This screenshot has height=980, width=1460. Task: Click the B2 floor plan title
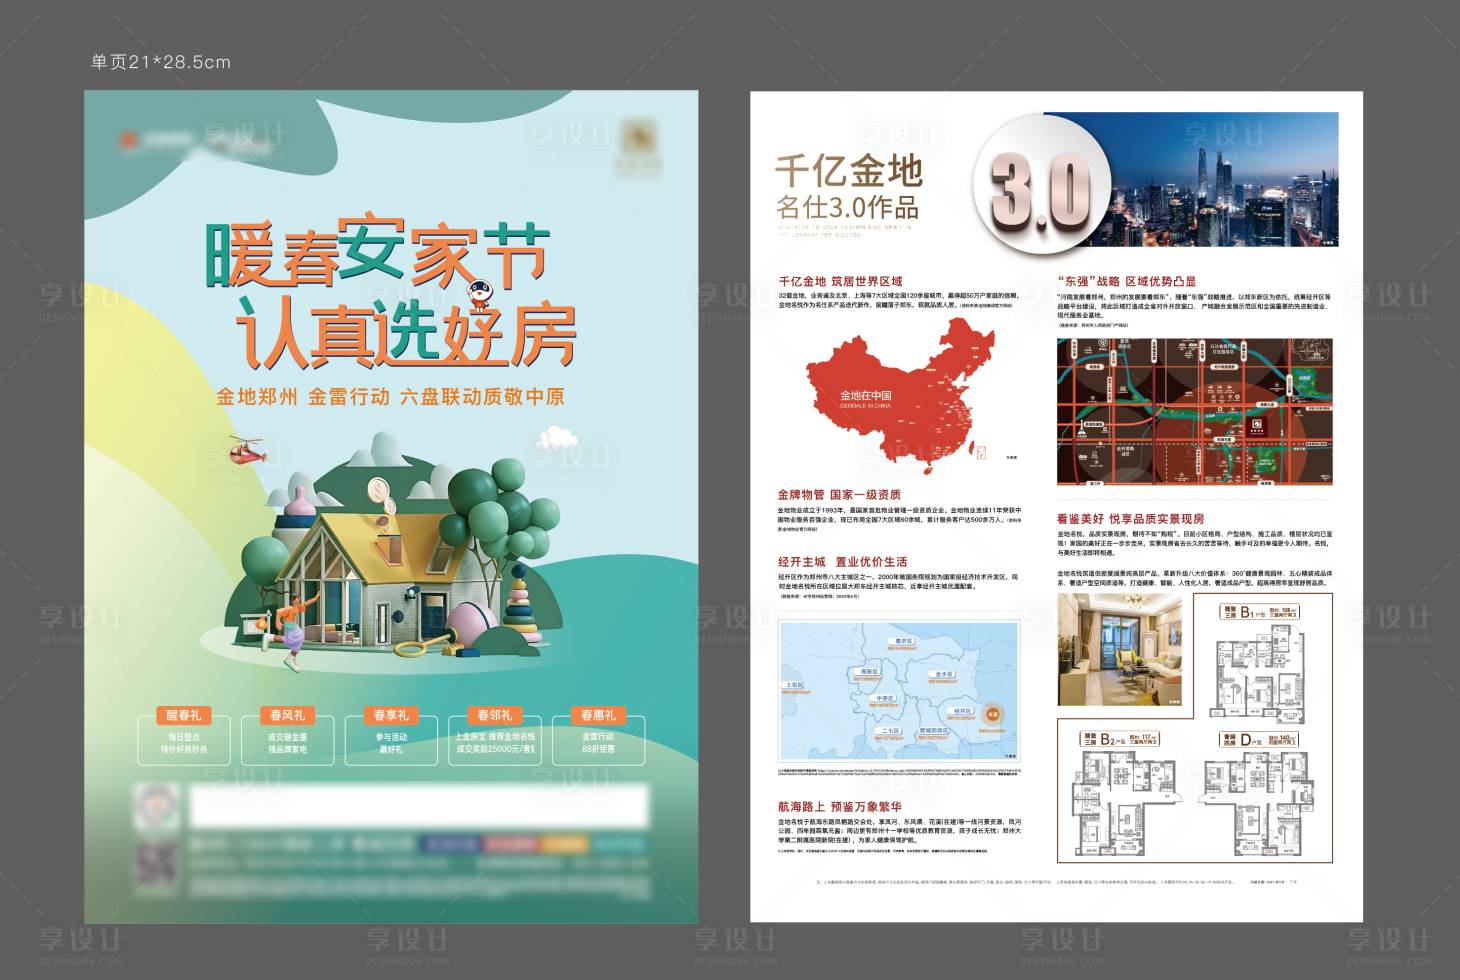pyautogui.click(x=1119, y=739)
